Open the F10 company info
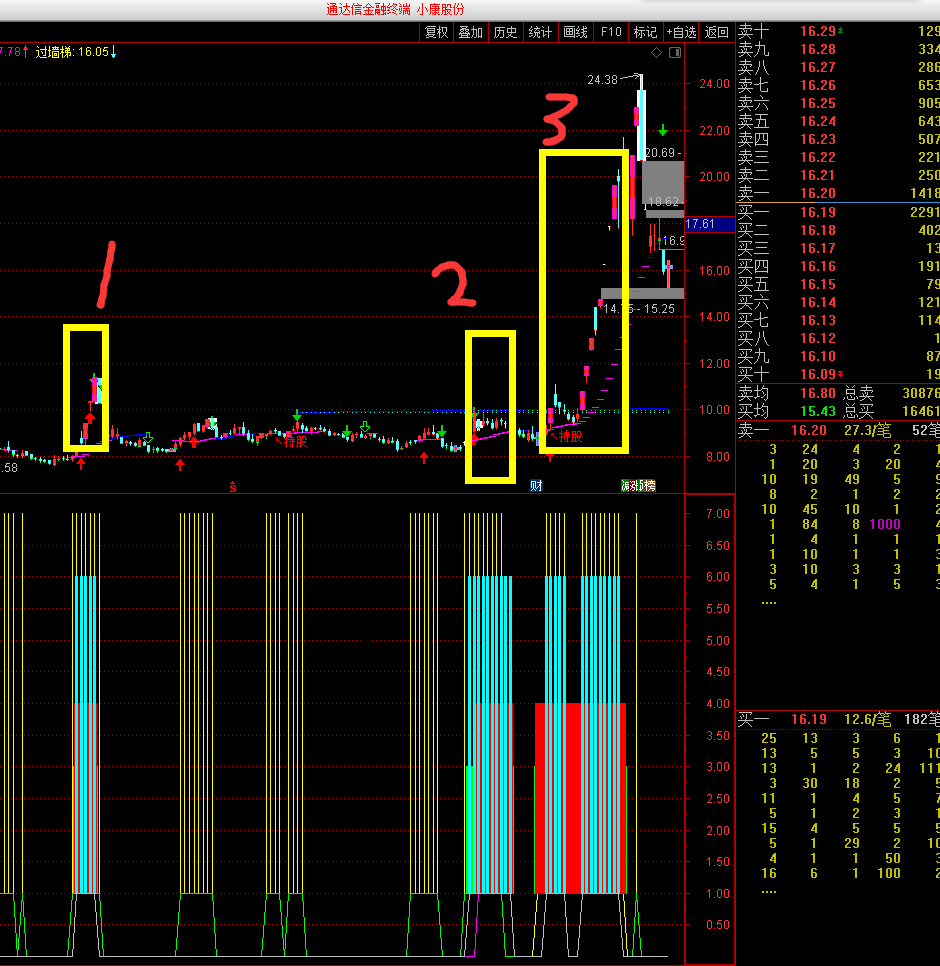Screen dimensions: 940x966 pos(611,32)
